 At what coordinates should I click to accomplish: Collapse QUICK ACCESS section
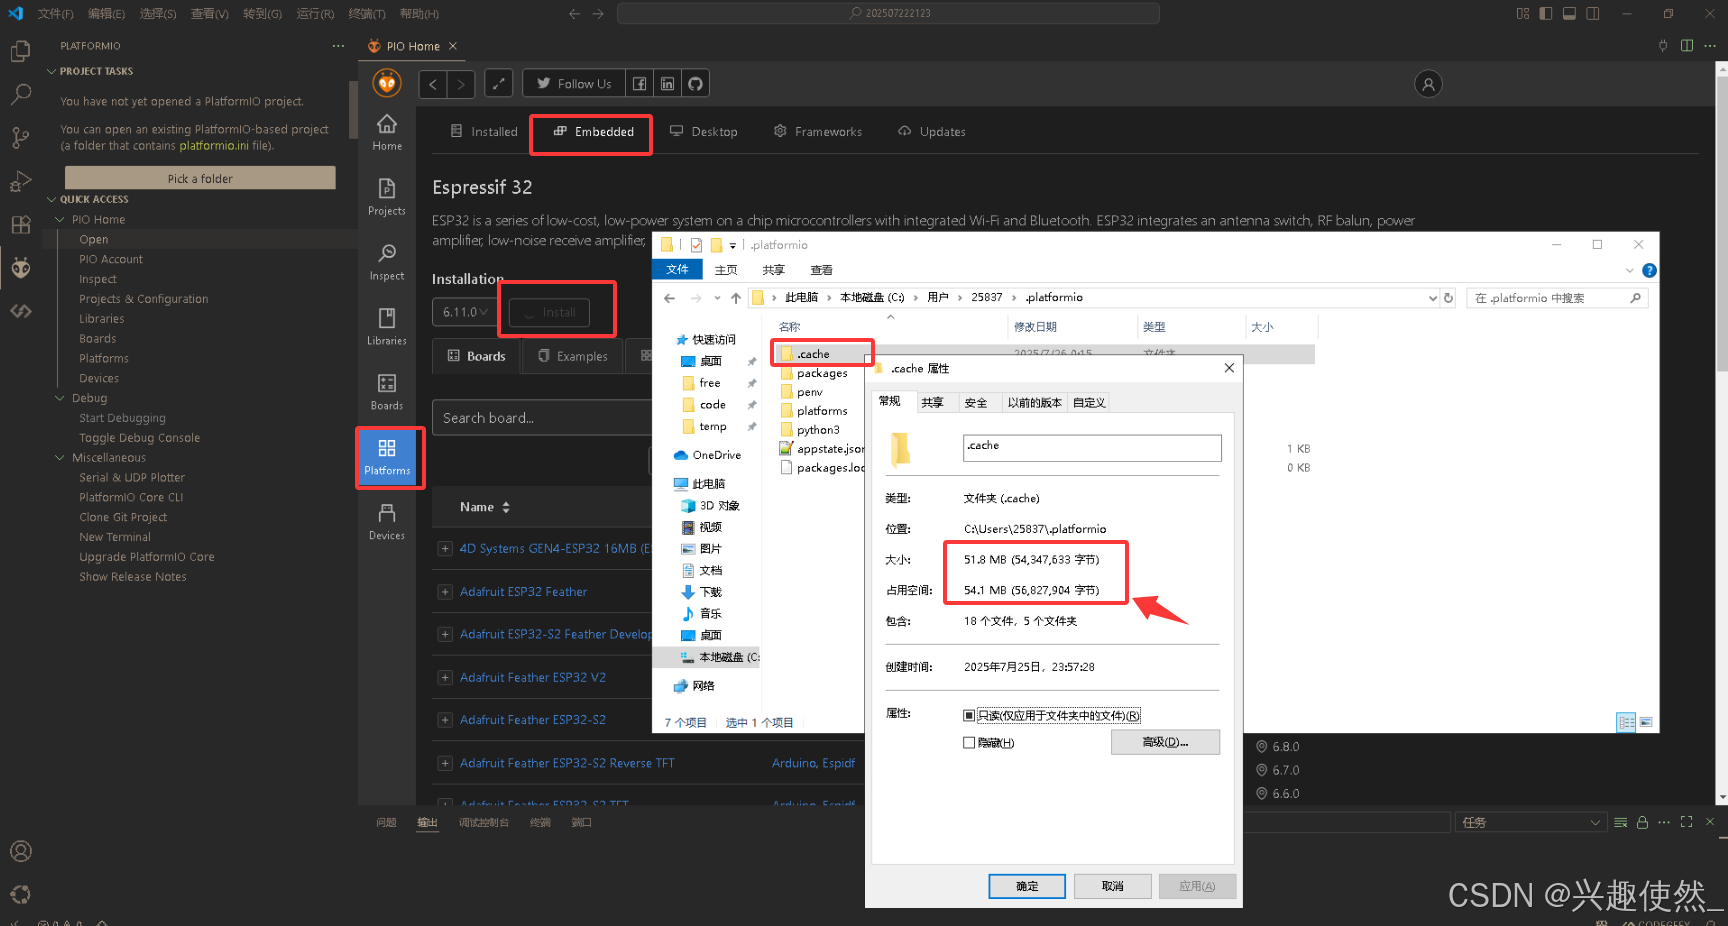(52, 199)
